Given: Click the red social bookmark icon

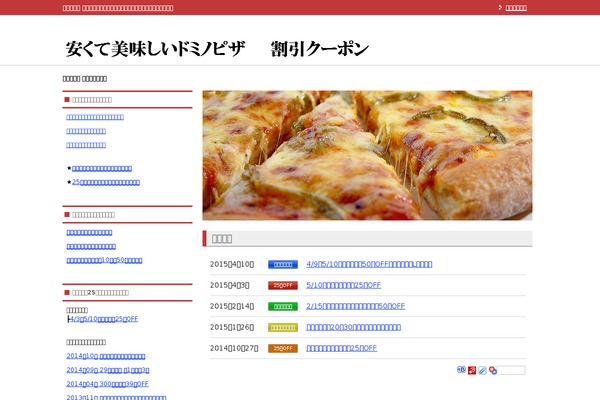Looking at the screenshot, I should [x=472, y=370].
